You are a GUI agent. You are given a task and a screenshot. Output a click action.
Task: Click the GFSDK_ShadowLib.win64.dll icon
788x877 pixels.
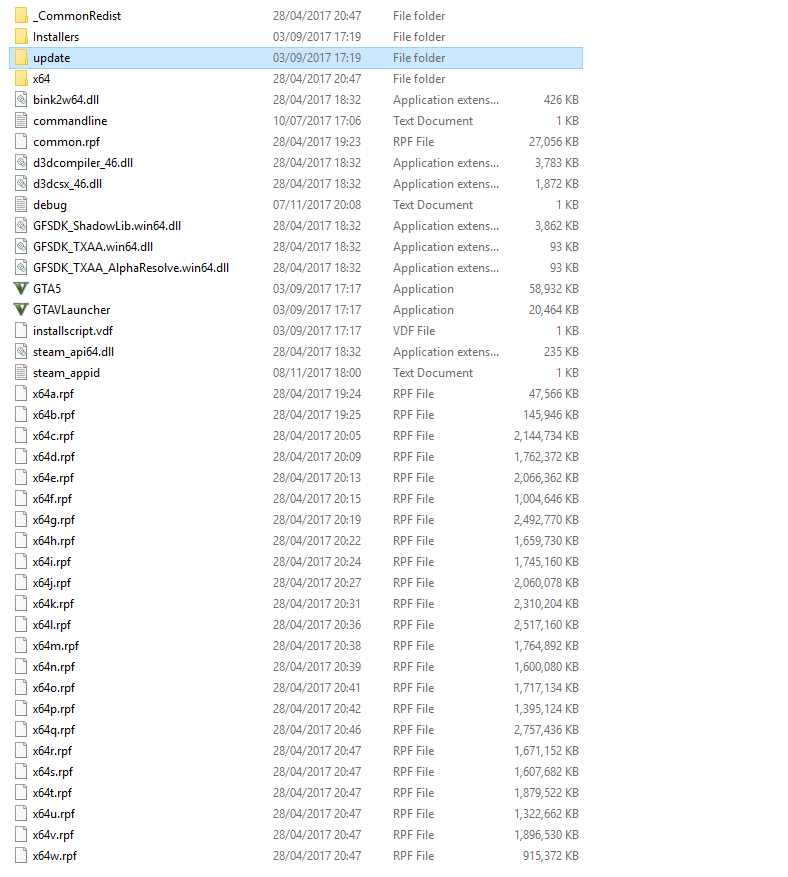point(21,225)
